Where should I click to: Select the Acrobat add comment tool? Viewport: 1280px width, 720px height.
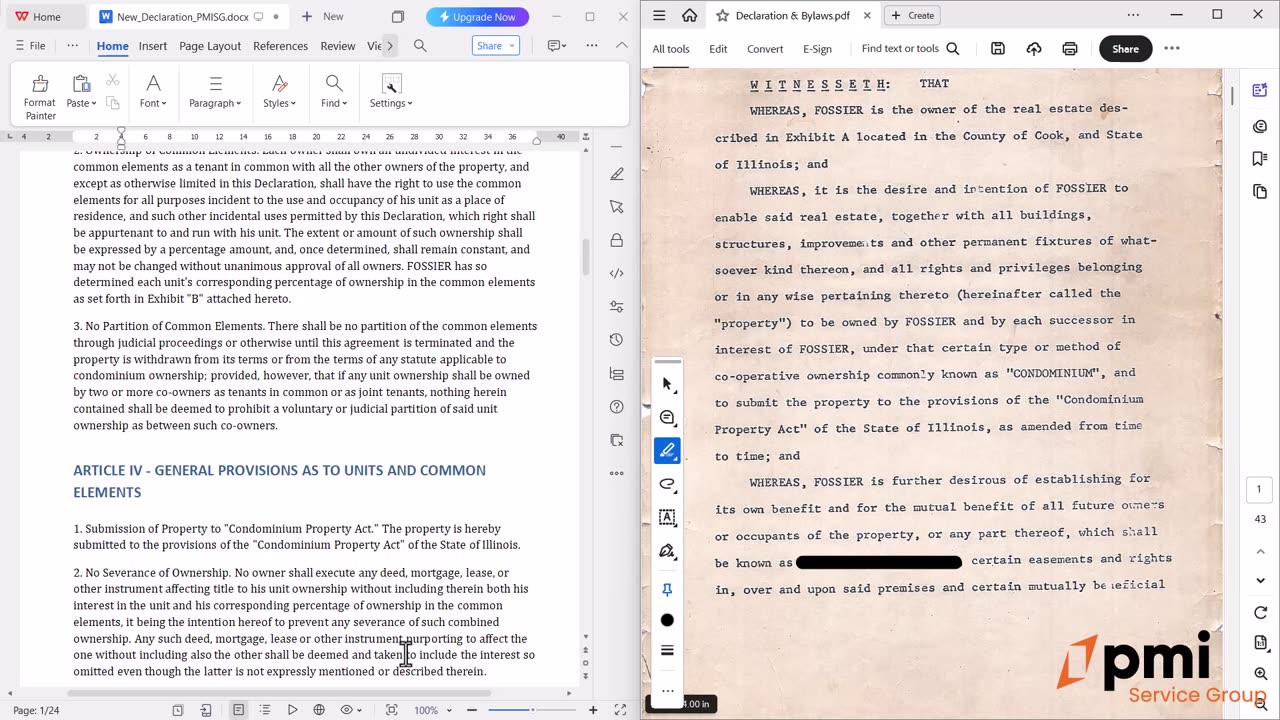pyautogui.click(x=667, y=418)
